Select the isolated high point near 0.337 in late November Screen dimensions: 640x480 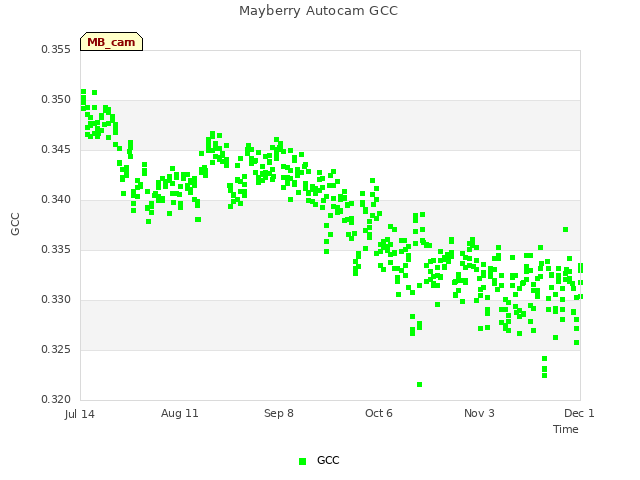[x=565, y=229]
